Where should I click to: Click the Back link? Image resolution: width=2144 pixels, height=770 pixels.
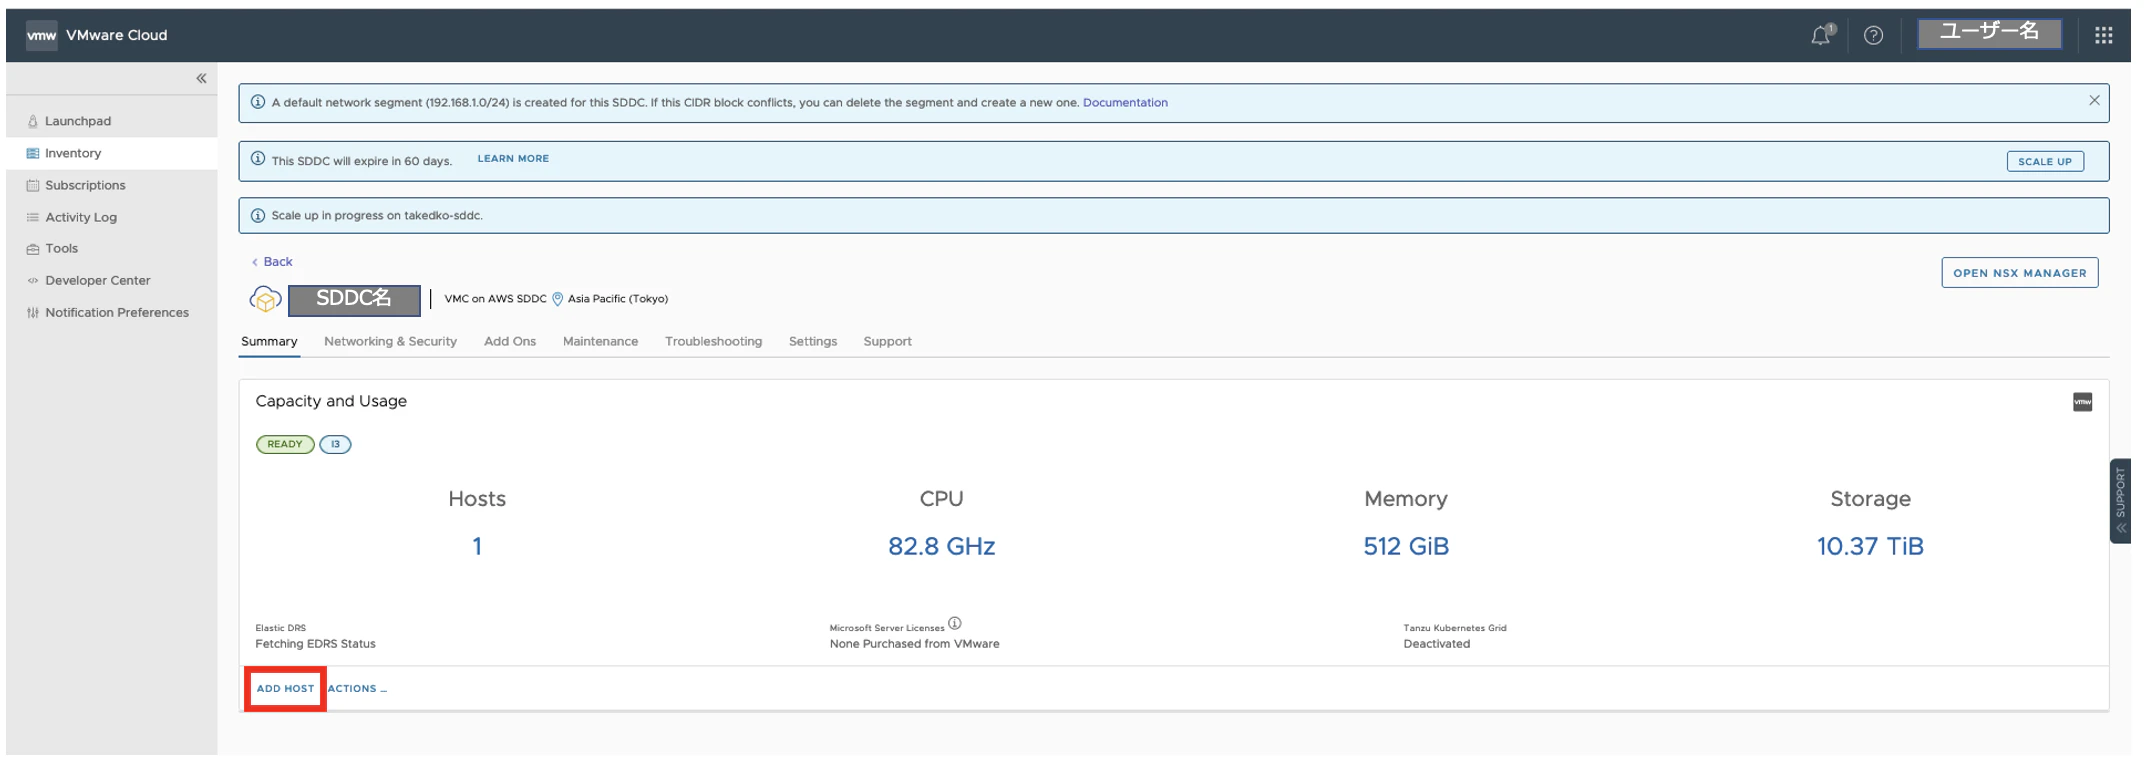(277, 262)
